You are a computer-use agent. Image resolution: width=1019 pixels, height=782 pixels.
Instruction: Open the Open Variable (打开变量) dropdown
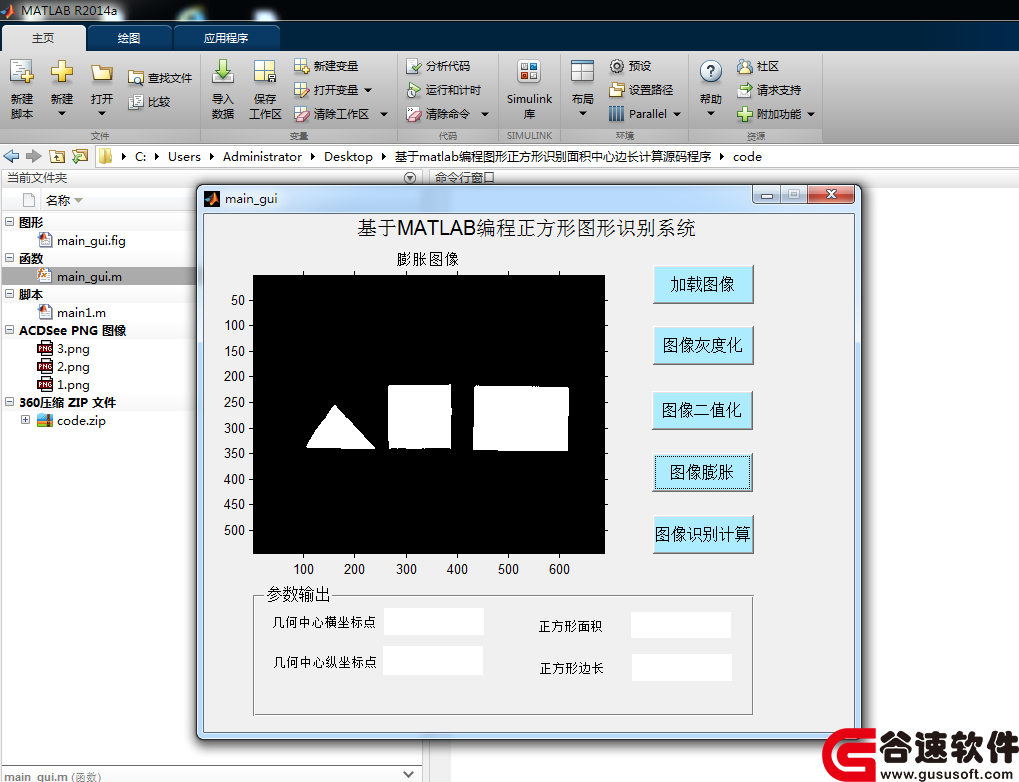click(368, 90)
